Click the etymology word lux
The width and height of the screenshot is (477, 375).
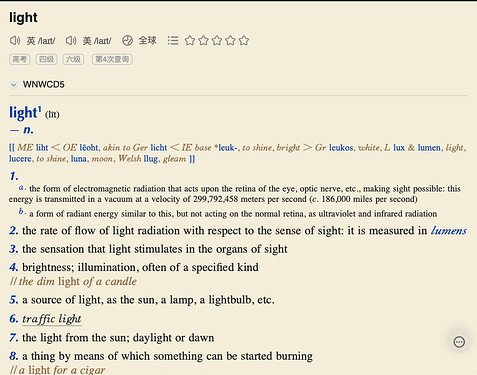[x=399, y=148]
